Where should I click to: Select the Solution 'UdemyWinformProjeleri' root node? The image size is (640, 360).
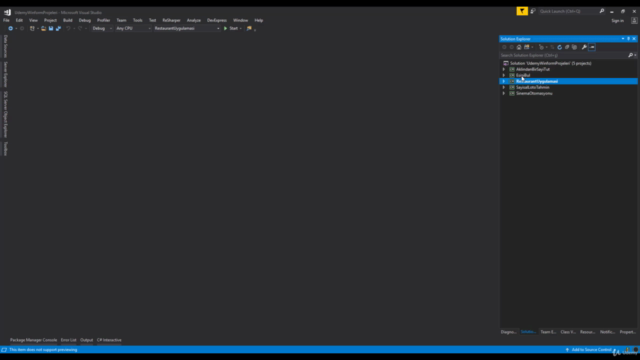pos(550,63)
